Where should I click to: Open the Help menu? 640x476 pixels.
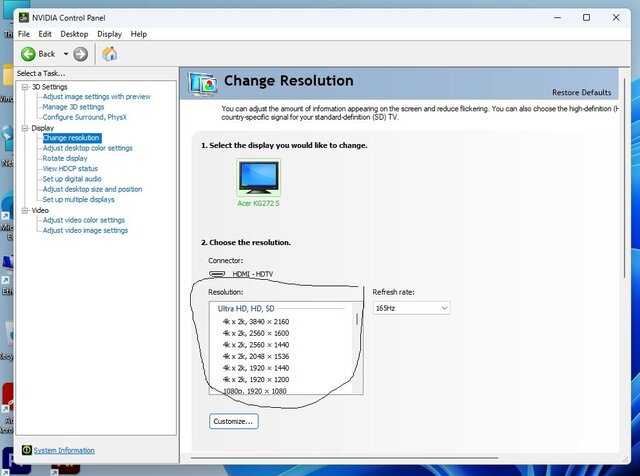pyautogui.click(x=139, y=34)
